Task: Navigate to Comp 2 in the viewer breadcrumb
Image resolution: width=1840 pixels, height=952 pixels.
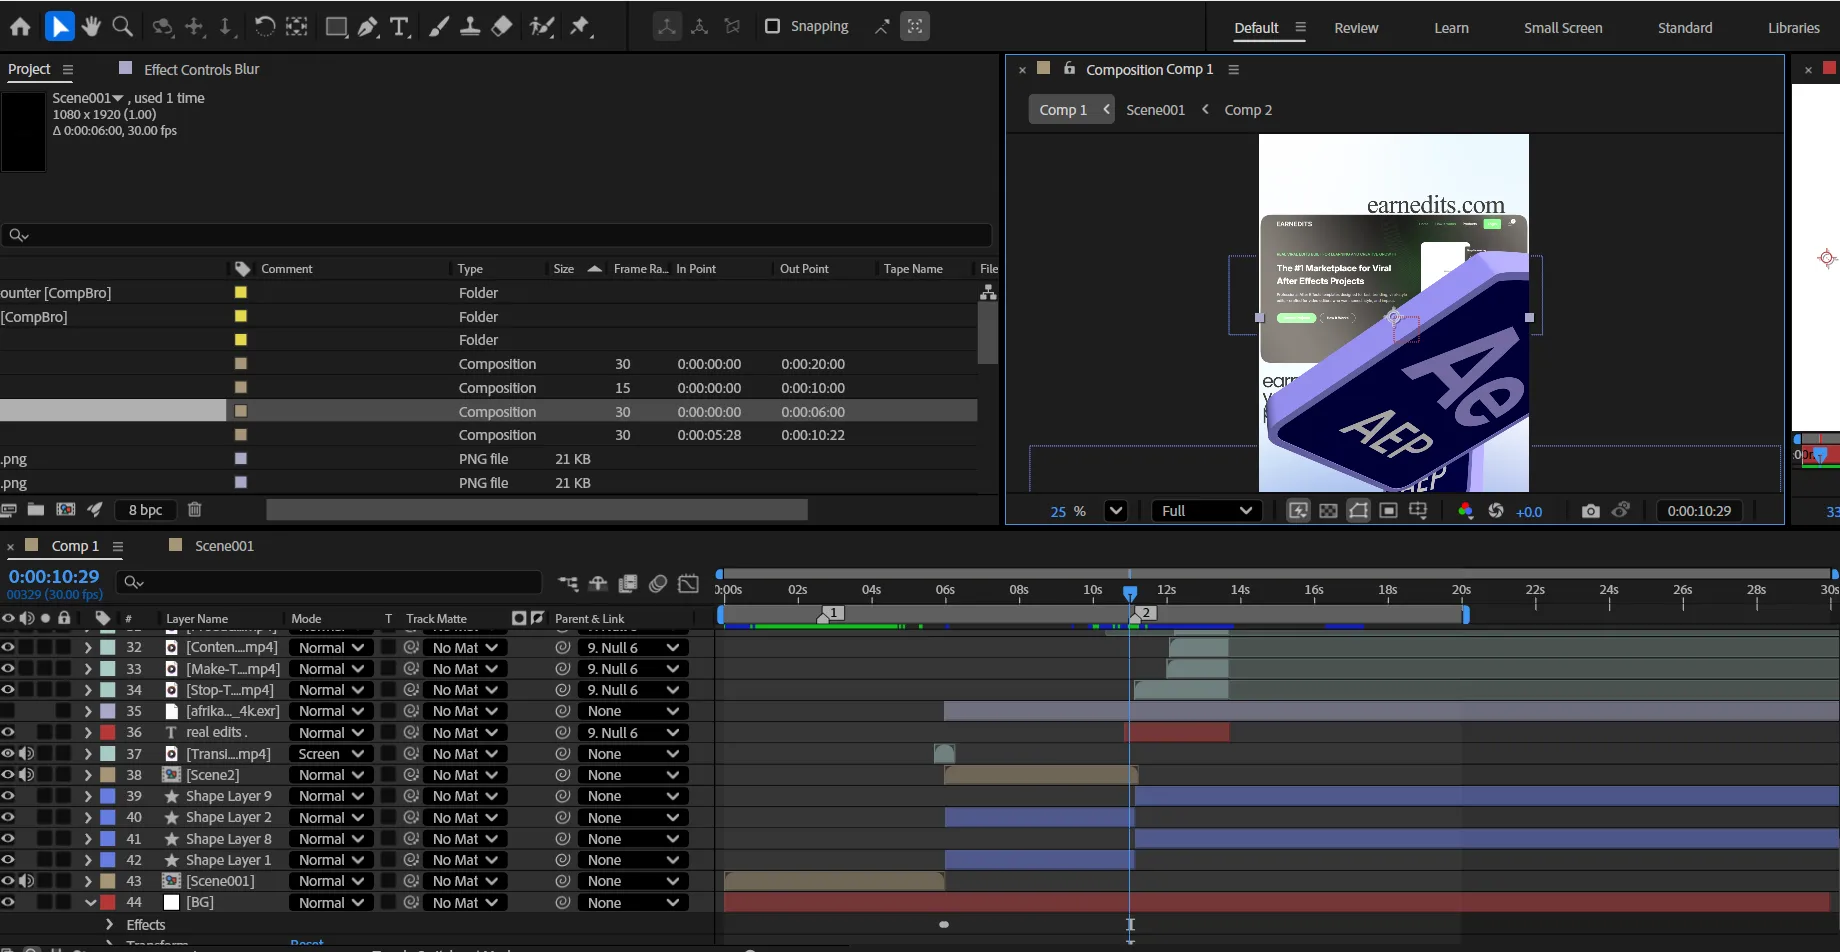Action: pos(1248,110)
